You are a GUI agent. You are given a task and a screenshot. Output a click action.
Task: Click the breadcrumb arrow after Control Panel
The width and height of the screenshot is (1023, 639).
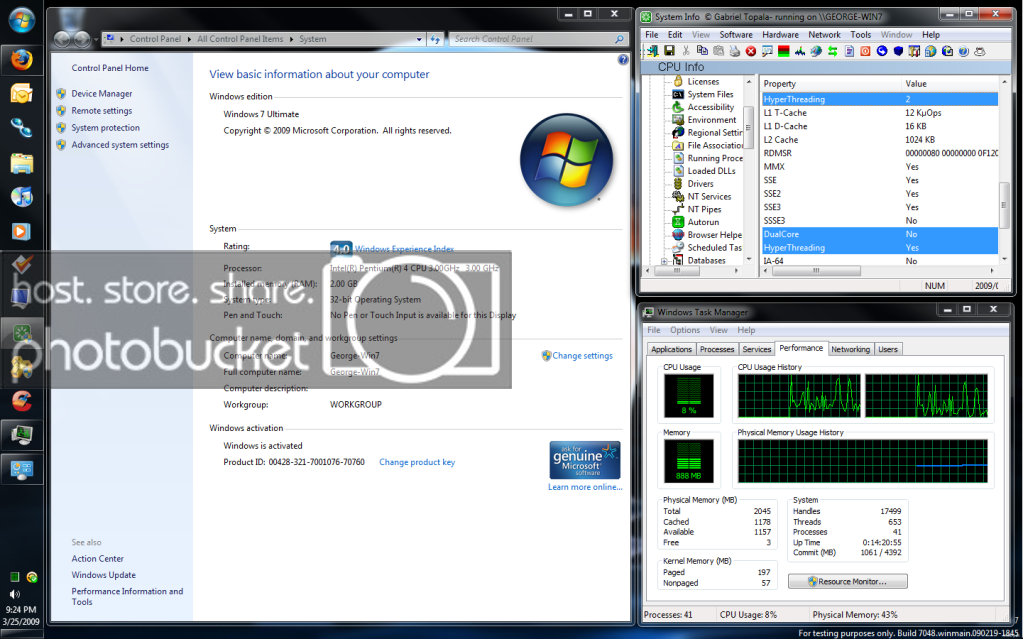click(189, 39)
